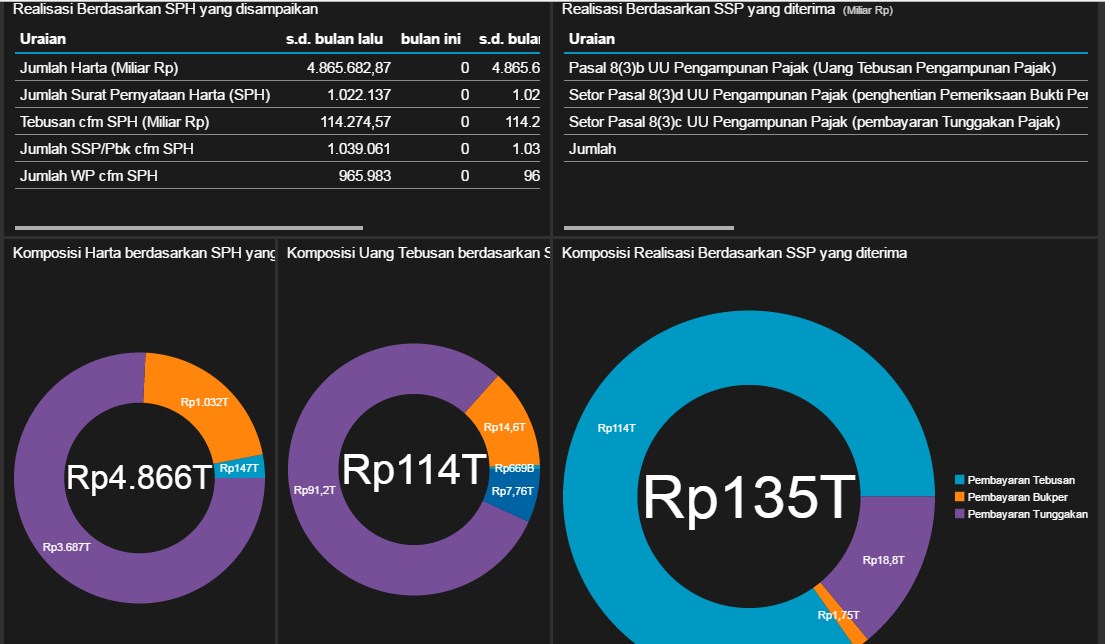
Task: Select the 'Jumlah Harta (Miliar Rp)' row label
Action: [x=99, y=68]
